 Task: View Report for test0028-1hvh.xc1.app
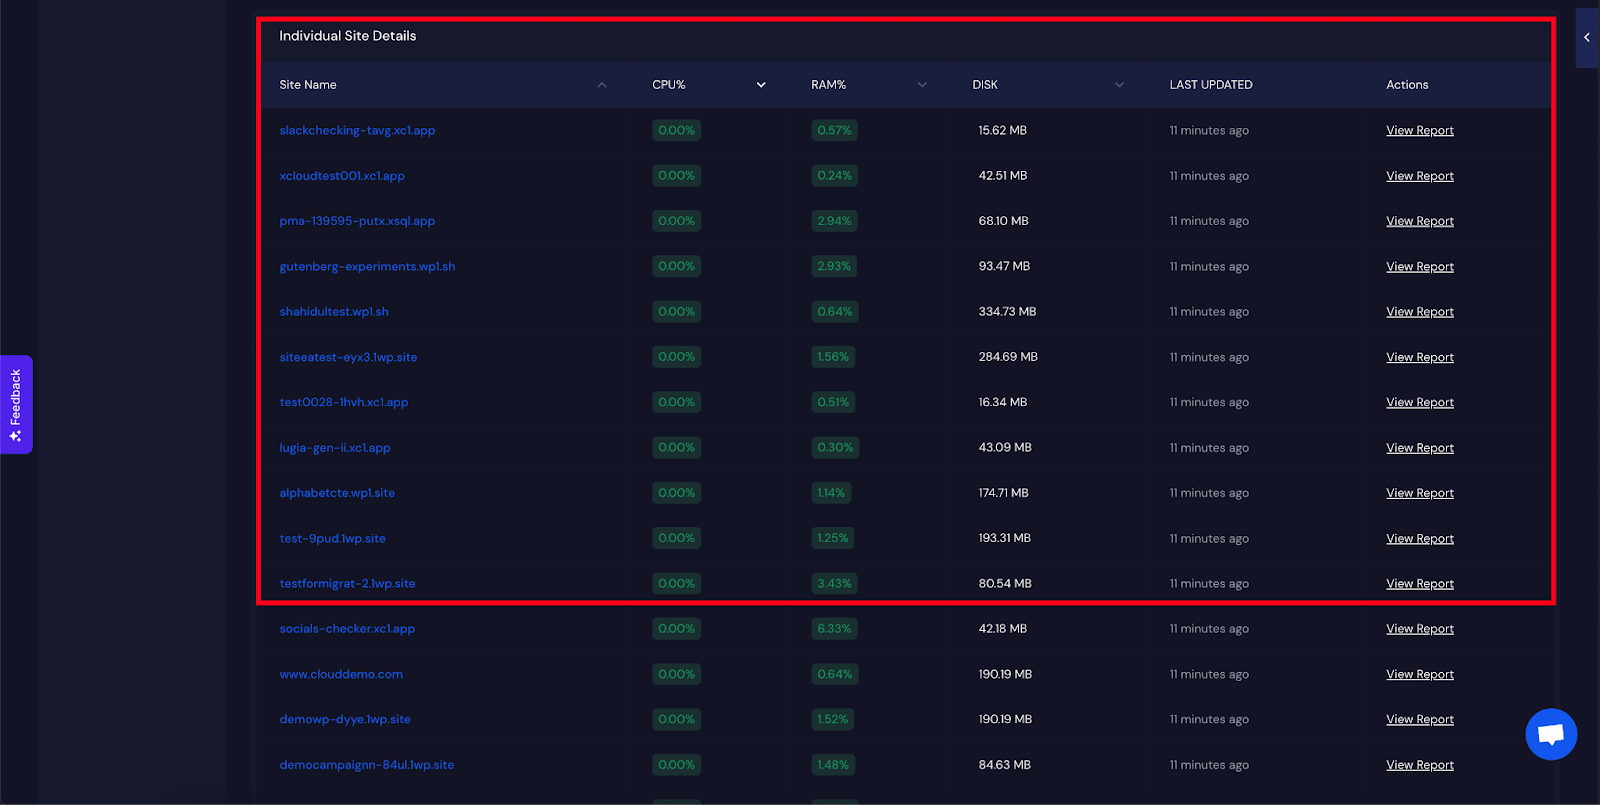coord(1419,403)
